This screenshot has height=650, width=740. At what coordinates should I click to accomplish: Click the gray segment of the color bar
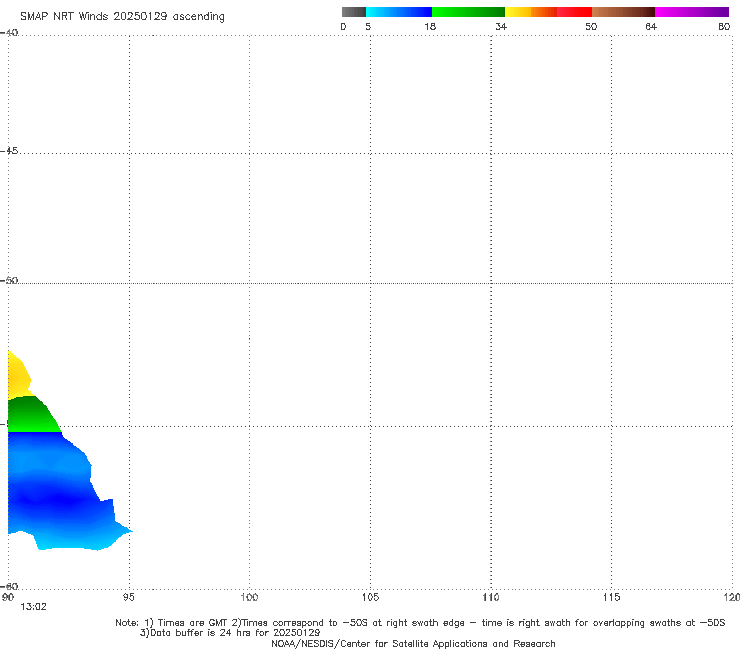point(353,12)
